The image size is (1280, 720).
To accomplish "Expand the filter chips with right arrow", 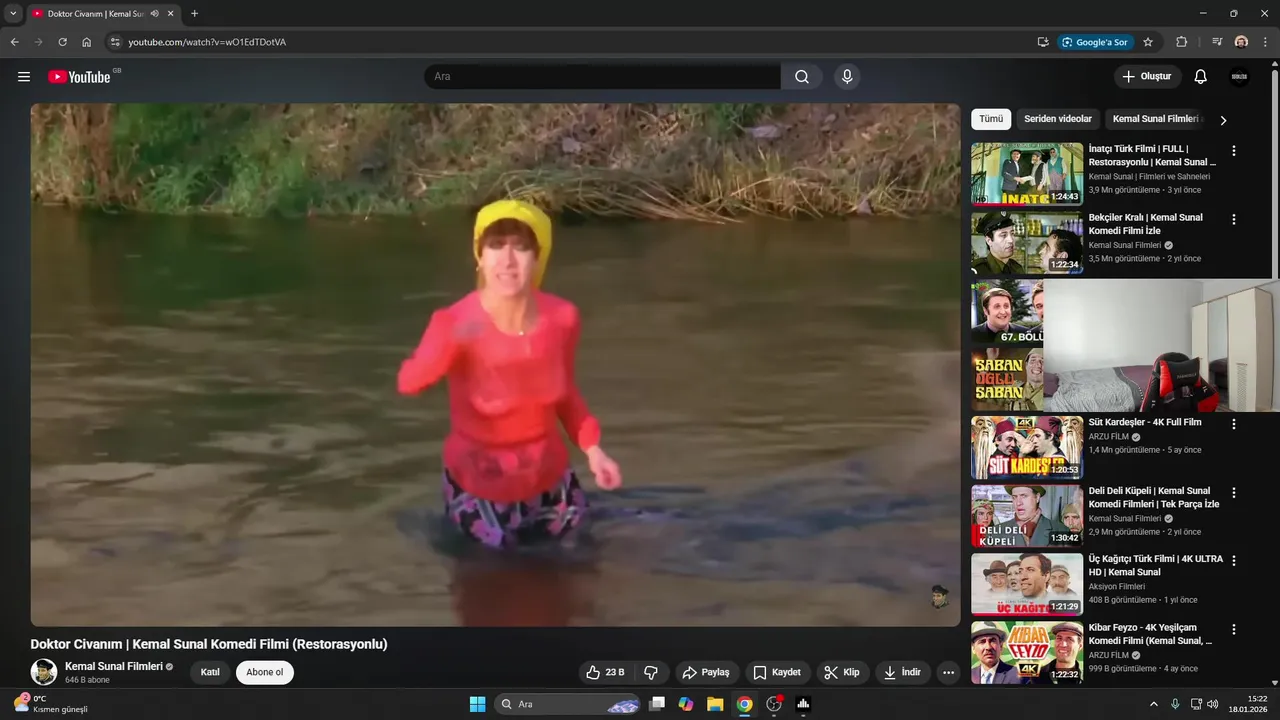I will (1222, 120).
